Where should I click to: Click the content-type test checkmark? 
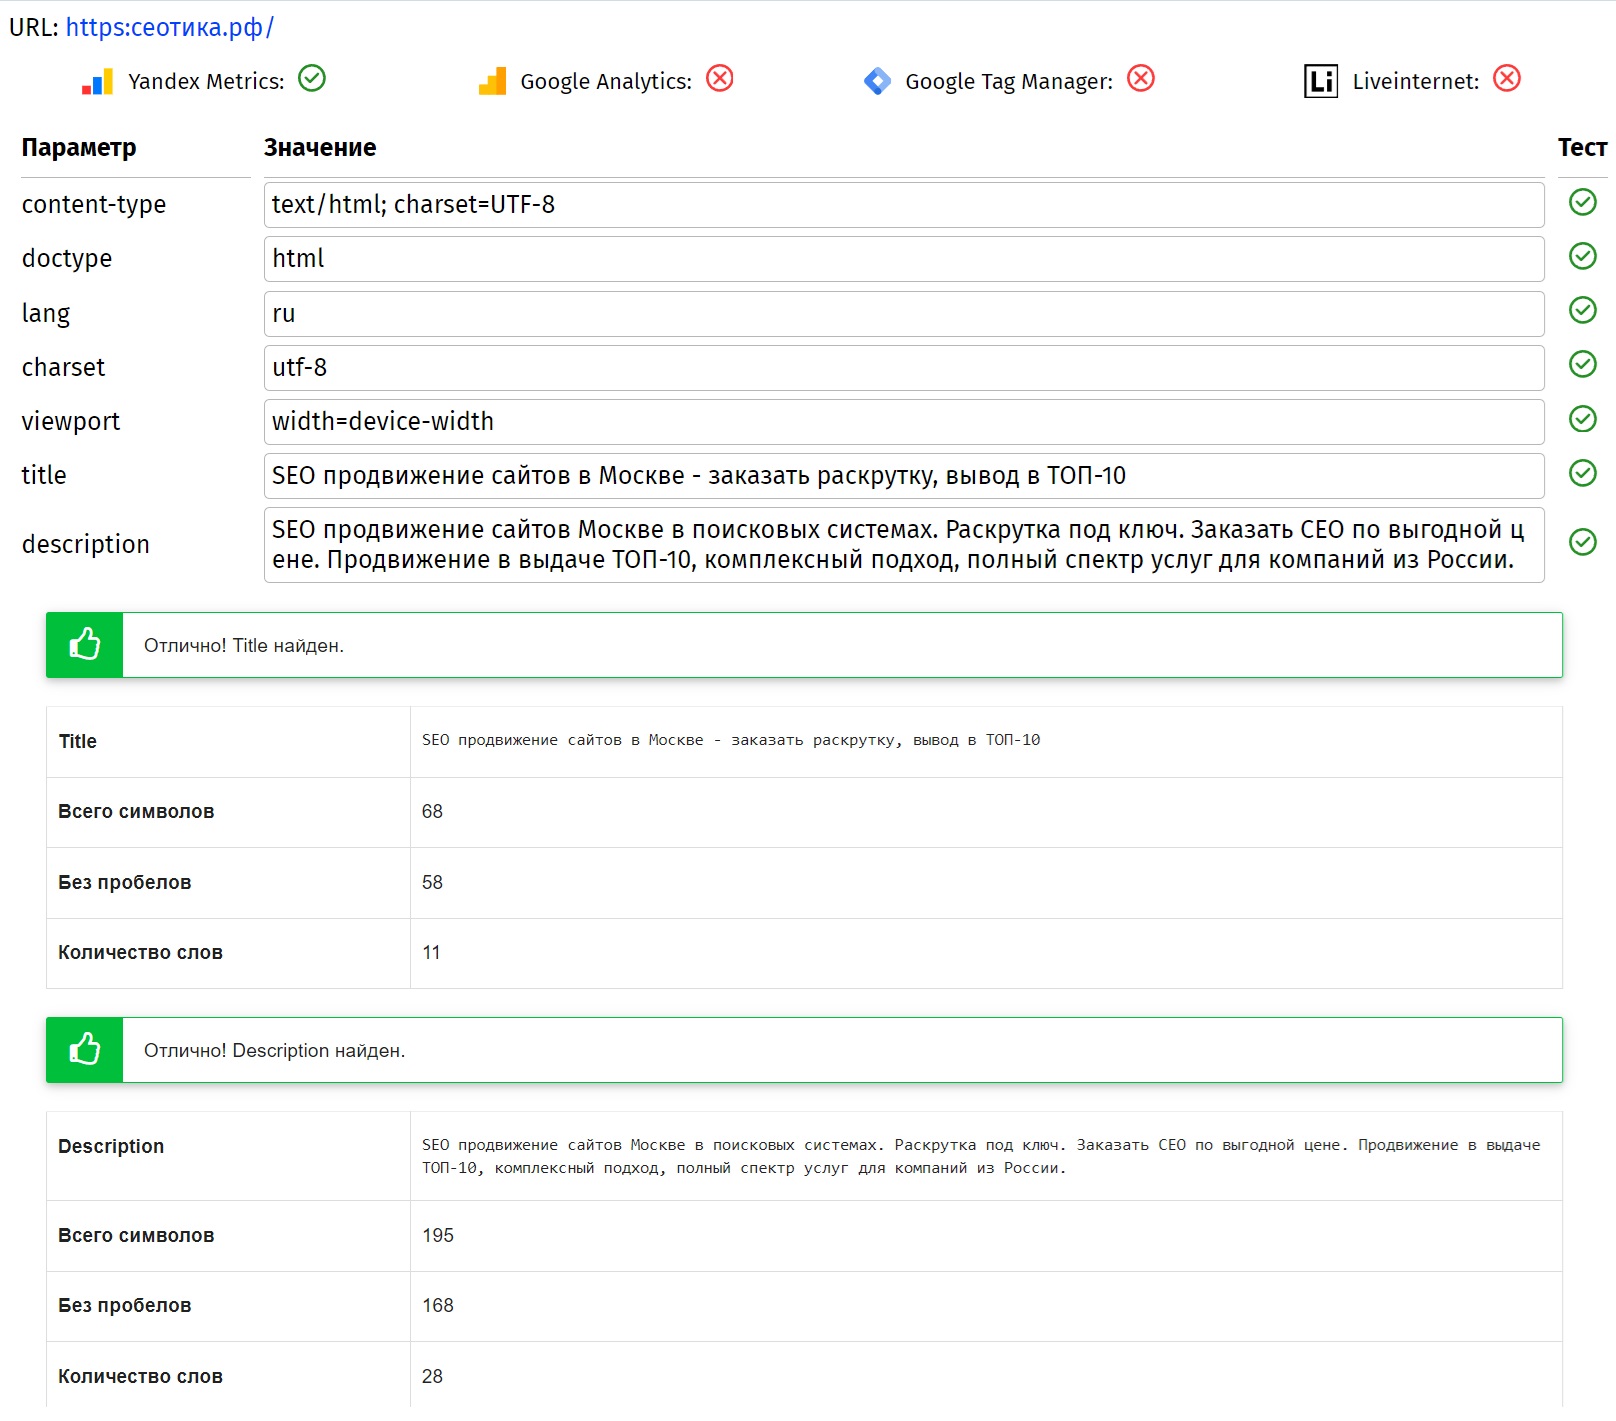1582,202
